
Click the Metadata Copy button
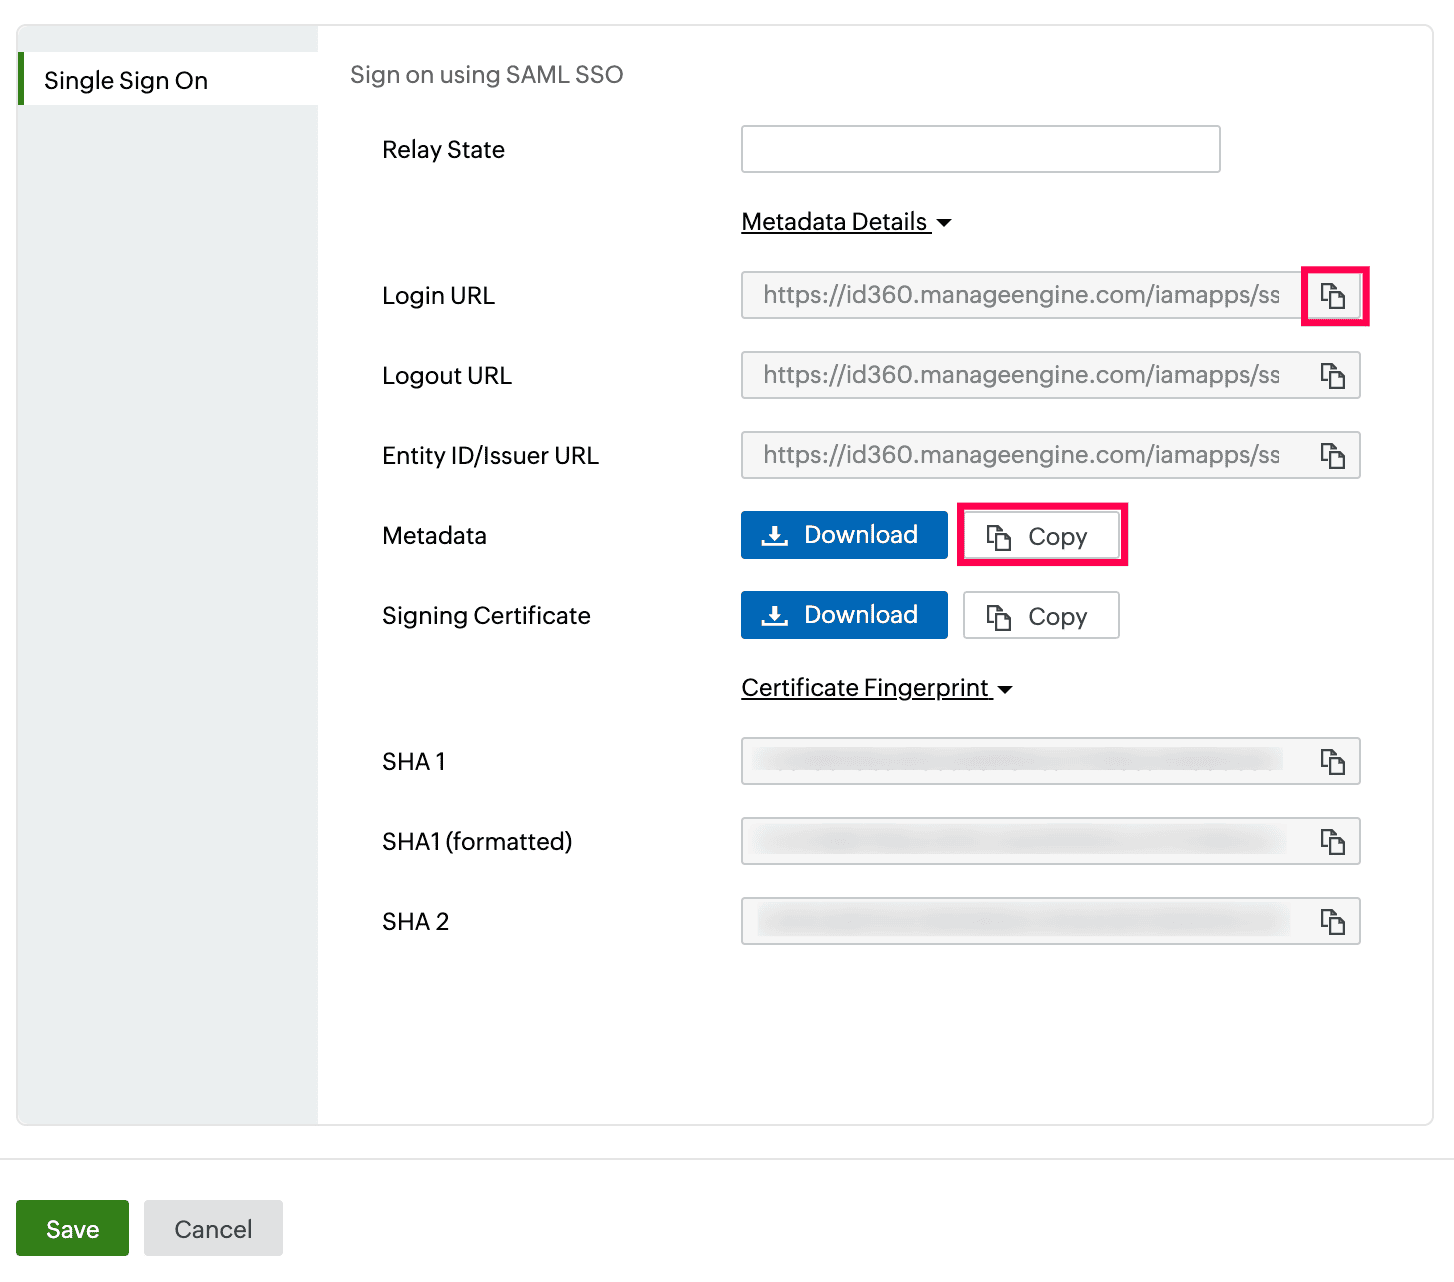pyautogui.click(x=1041, y=536)
